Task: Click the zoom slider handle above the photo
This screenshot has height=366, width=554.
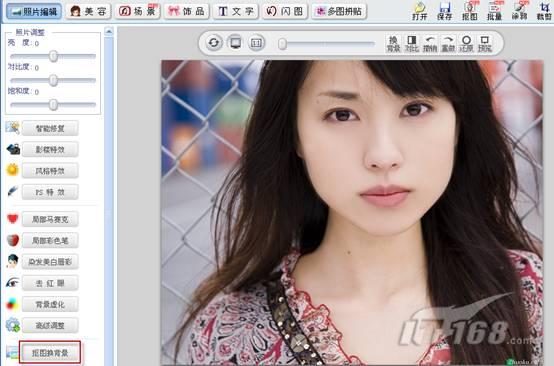Action: [x=282, y=44]
